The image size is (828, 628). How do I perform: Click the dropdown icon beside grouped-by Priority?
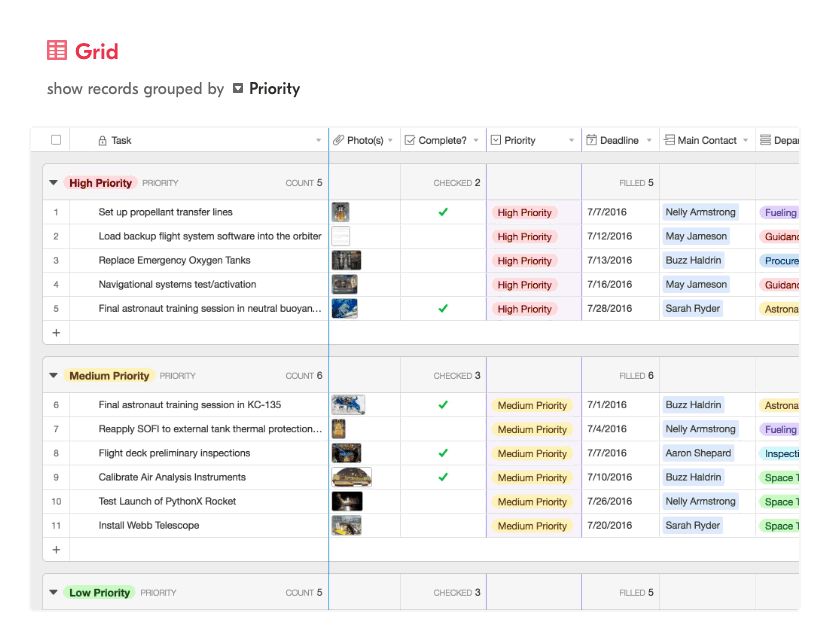[238, 89]
